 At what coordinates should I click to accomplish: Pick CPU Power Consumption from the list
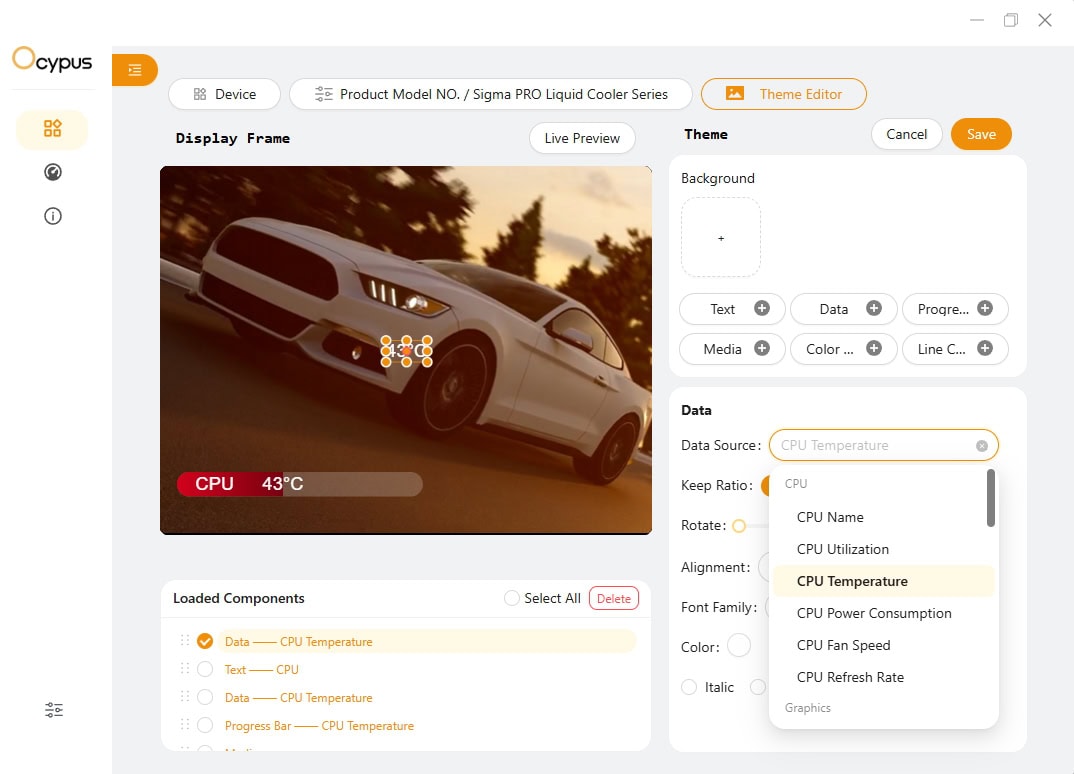[874, 613]
